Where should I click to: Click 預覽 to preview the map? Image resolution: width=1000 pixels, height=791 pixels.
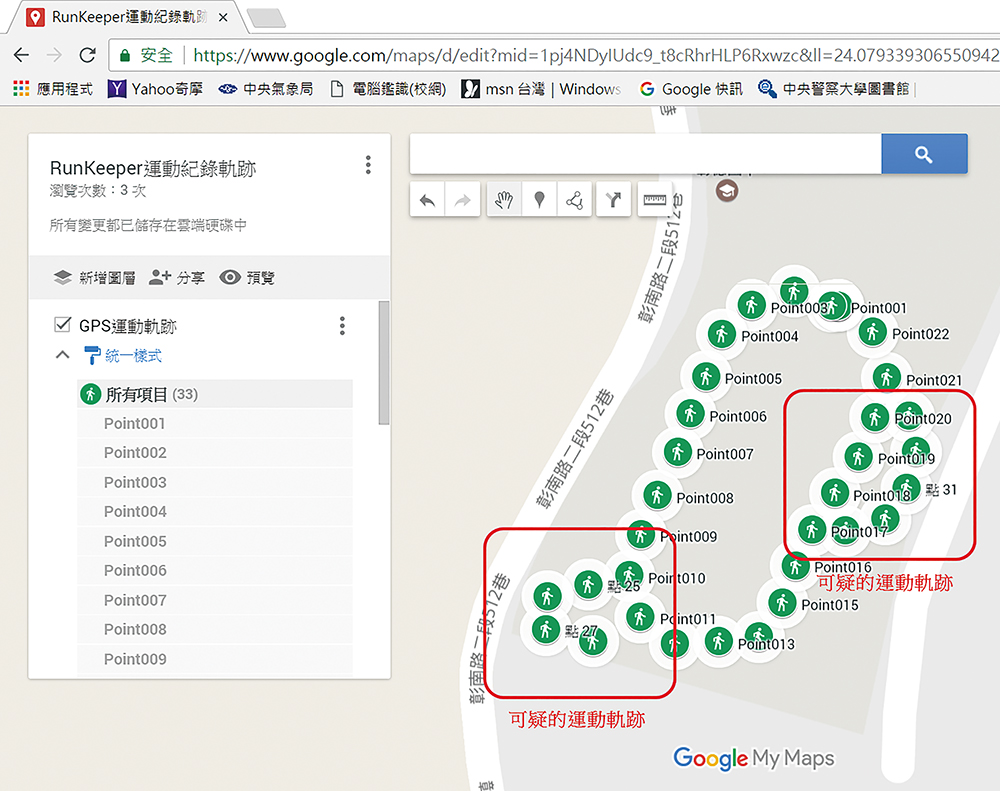point(247,277)
